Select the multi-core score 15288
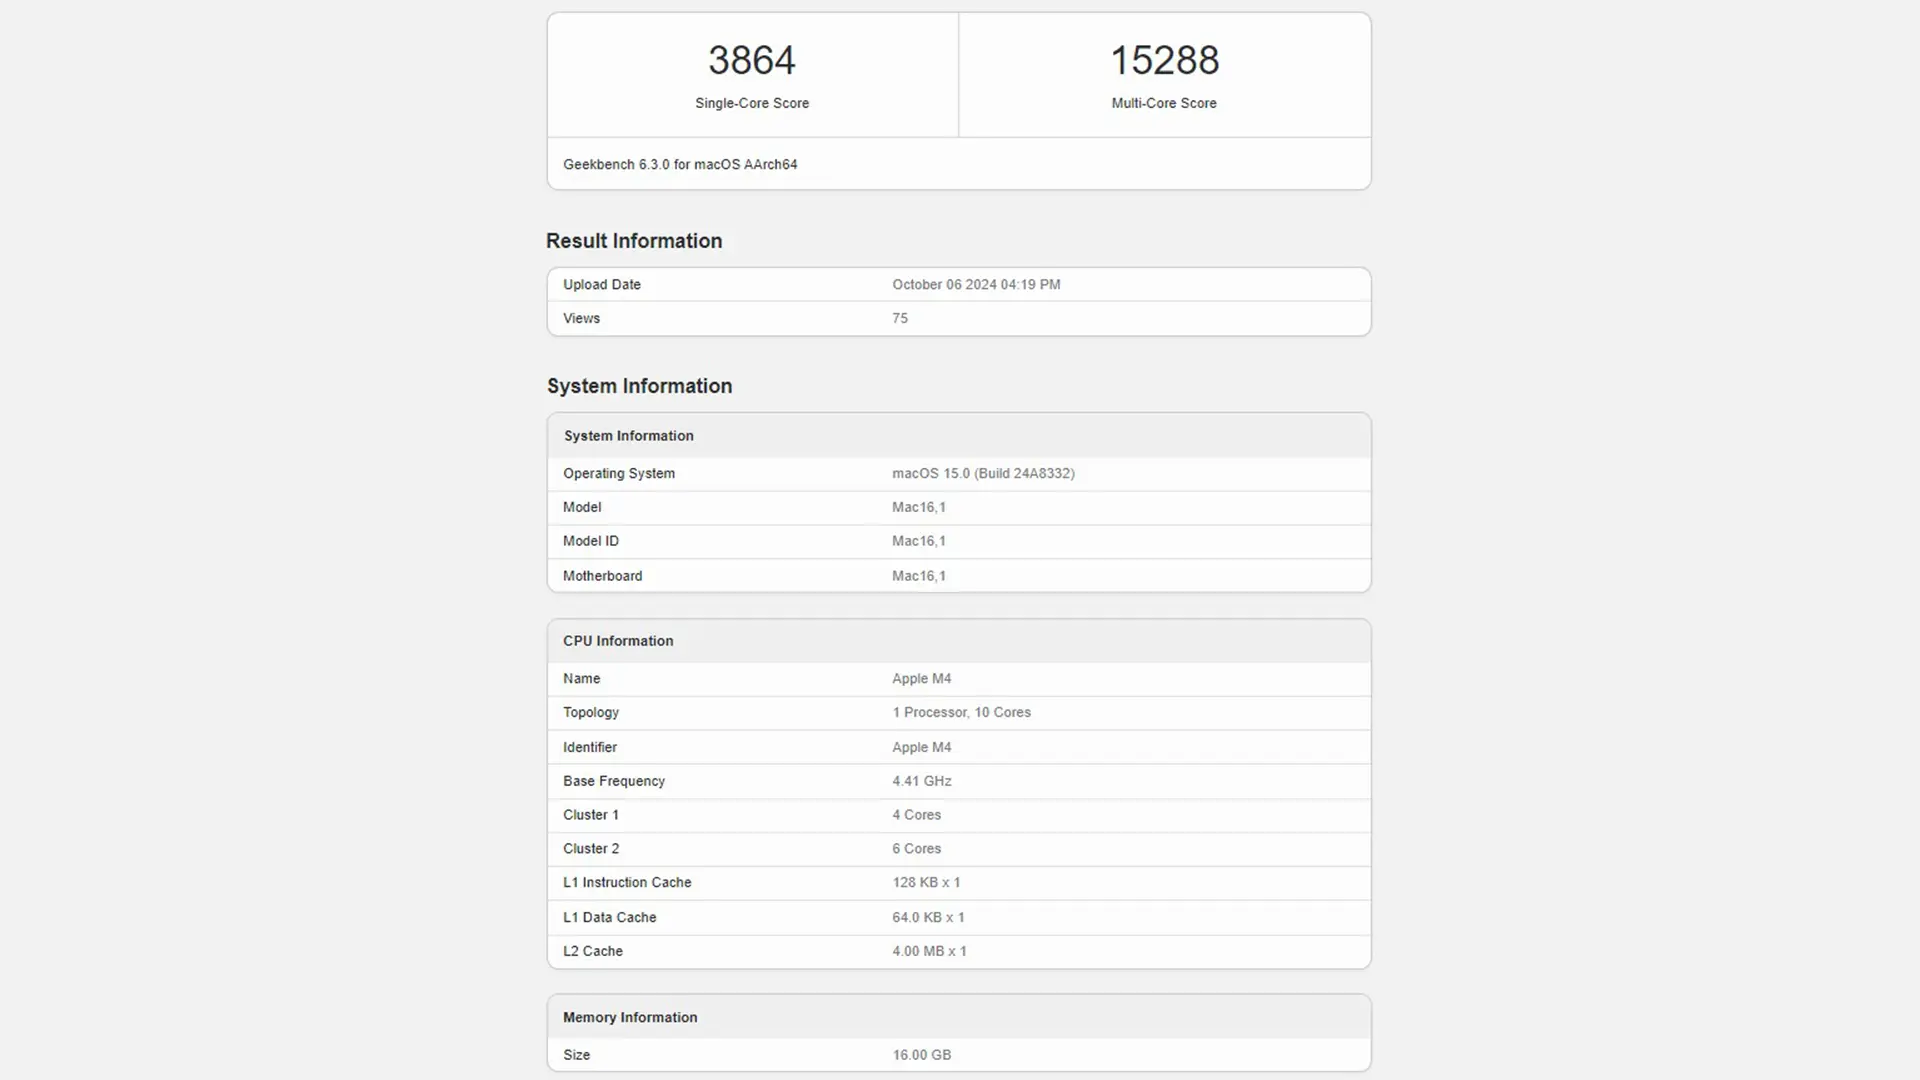The height and width of the screenshot is (1080, 1920). point(1165,60)
